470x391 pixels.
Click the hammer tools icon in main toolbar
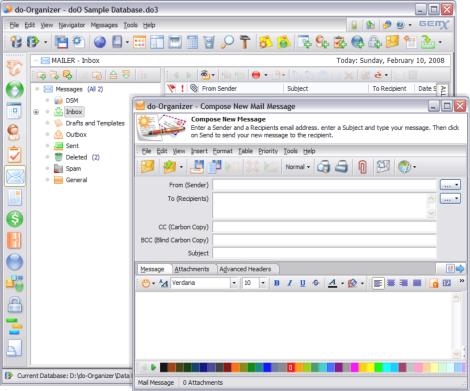(x=245, y=42)
